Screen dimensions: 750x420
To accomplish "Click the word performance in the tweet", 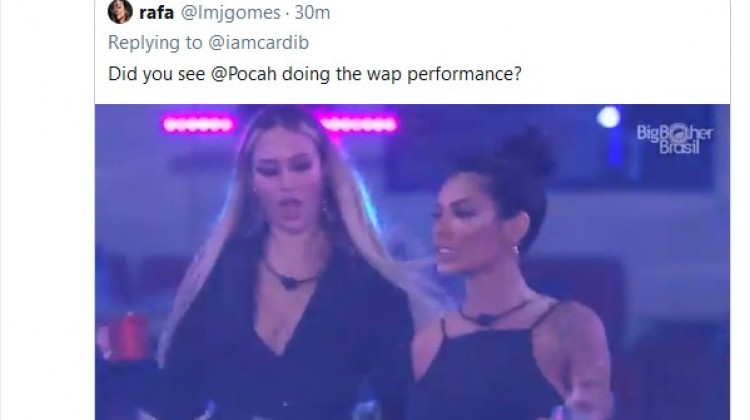I will tap(464, 75).
